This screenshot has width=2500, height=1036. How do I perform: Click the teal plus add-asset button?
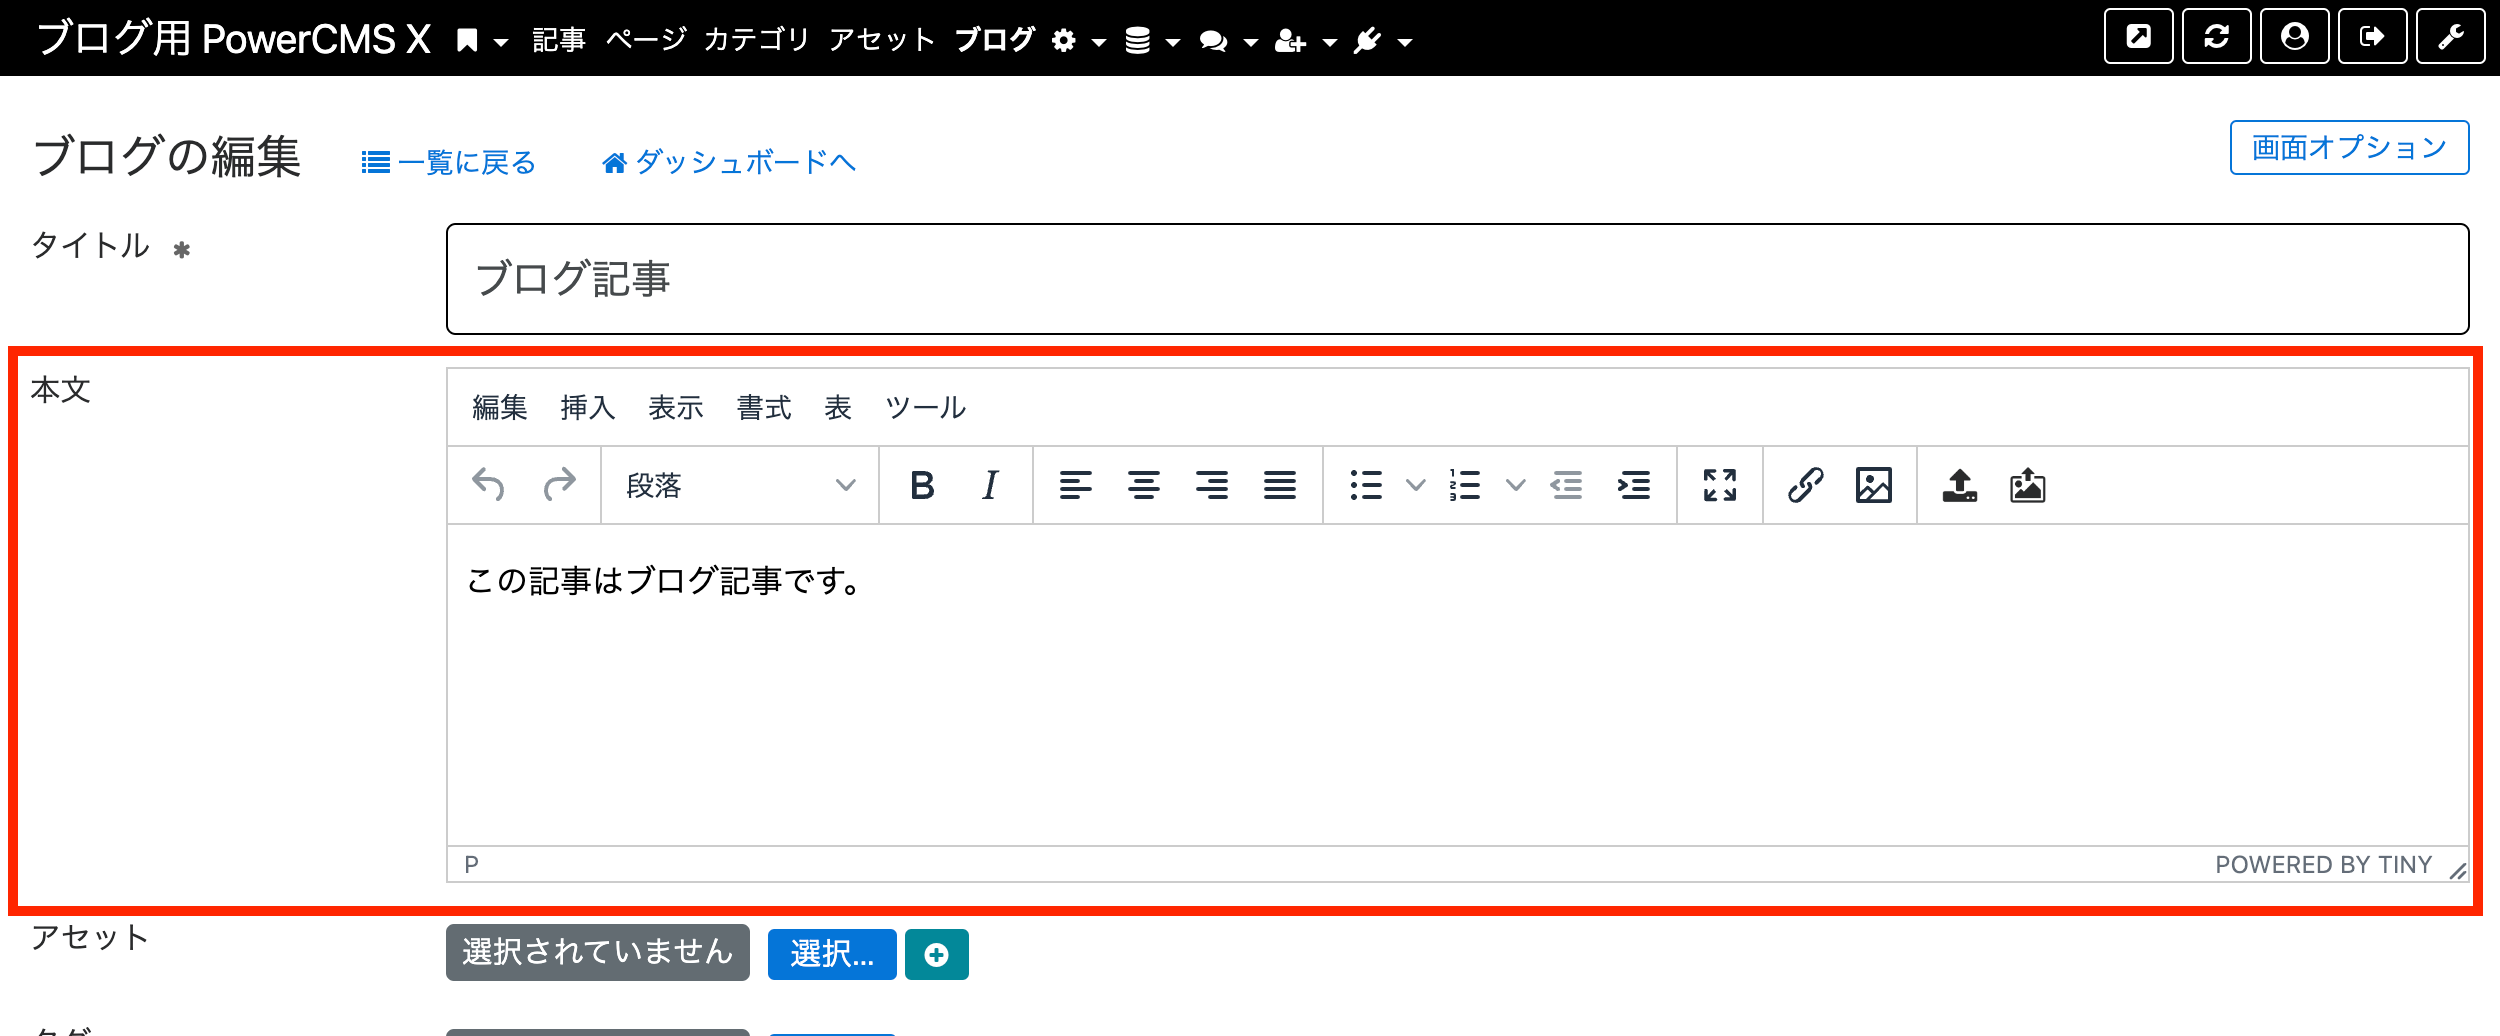tap(937, 954)
